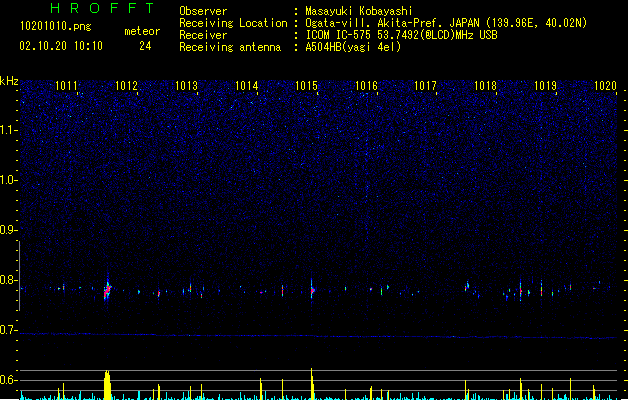Click the meteor echo just before 1018
Viewport: 629px width, 400px height.
467,286
